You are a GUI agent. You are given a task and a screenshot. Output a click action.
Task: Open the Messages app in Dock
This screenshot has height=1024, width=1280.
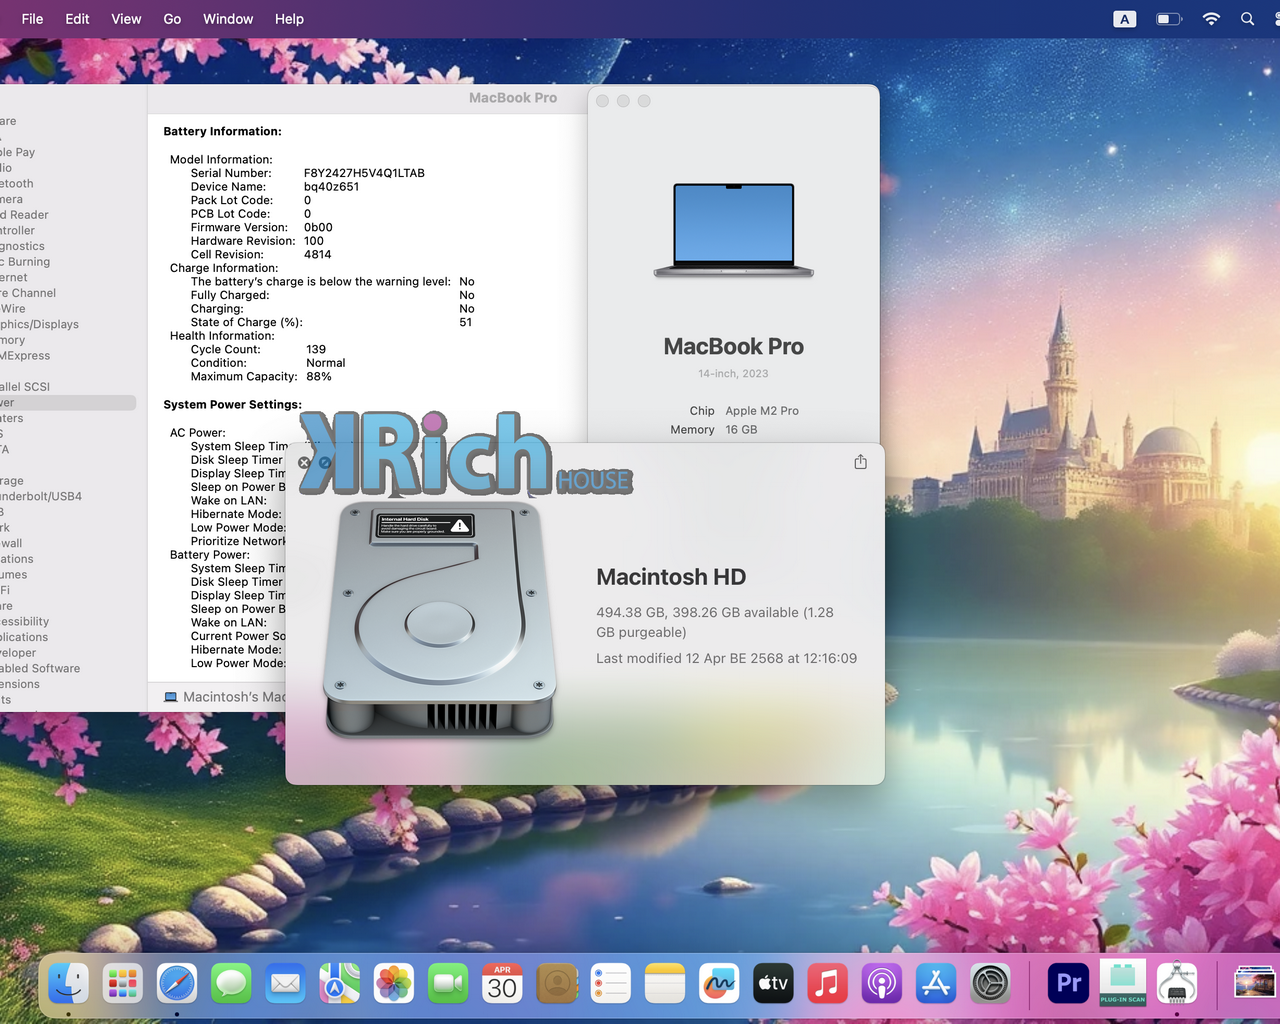coord(231,984)
